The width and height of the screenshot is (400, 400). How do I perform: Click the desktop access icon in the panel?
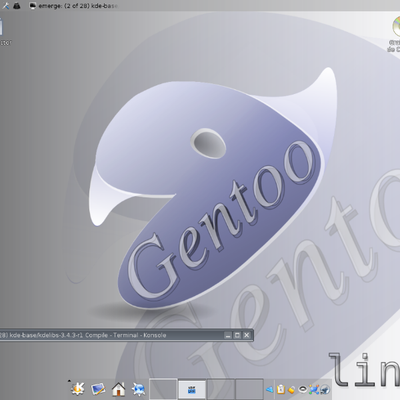(98, 389)
